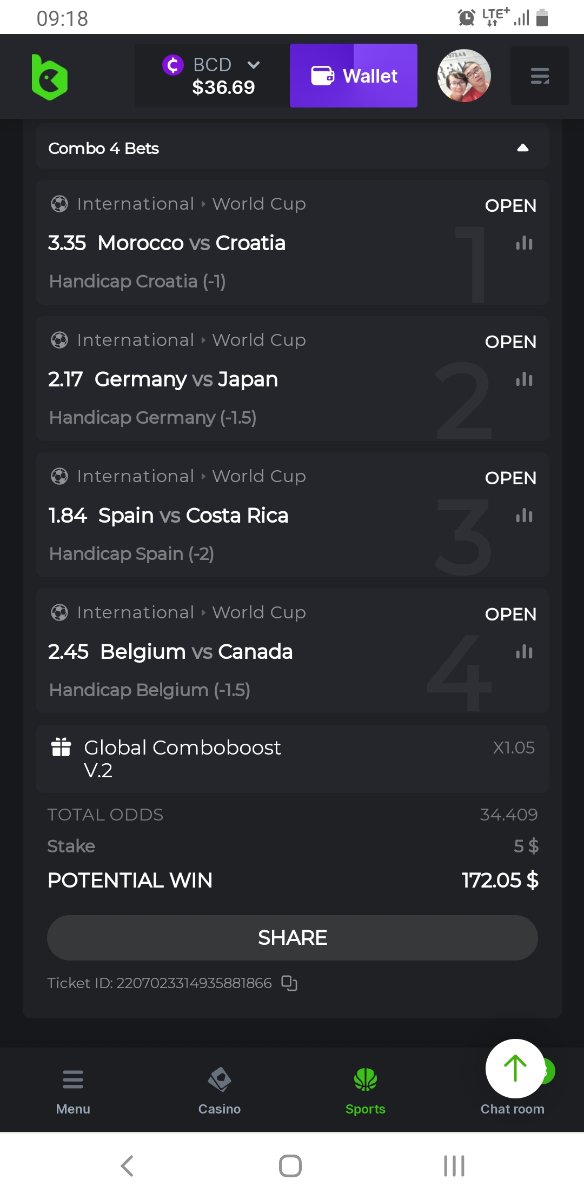Open the Chat room tab
The image size is (584, 1200).
[x=512, y=1108]
